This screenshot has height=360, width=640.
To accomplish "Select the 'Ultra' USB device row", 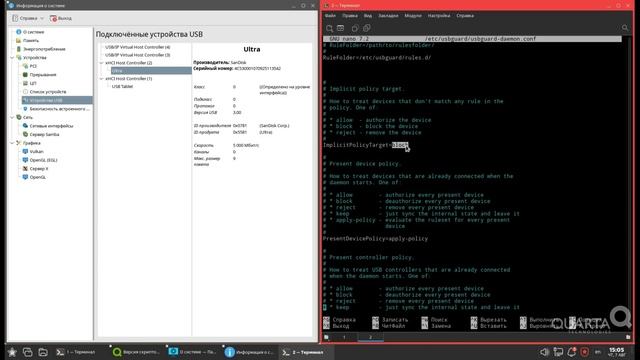I will (151, 71).
